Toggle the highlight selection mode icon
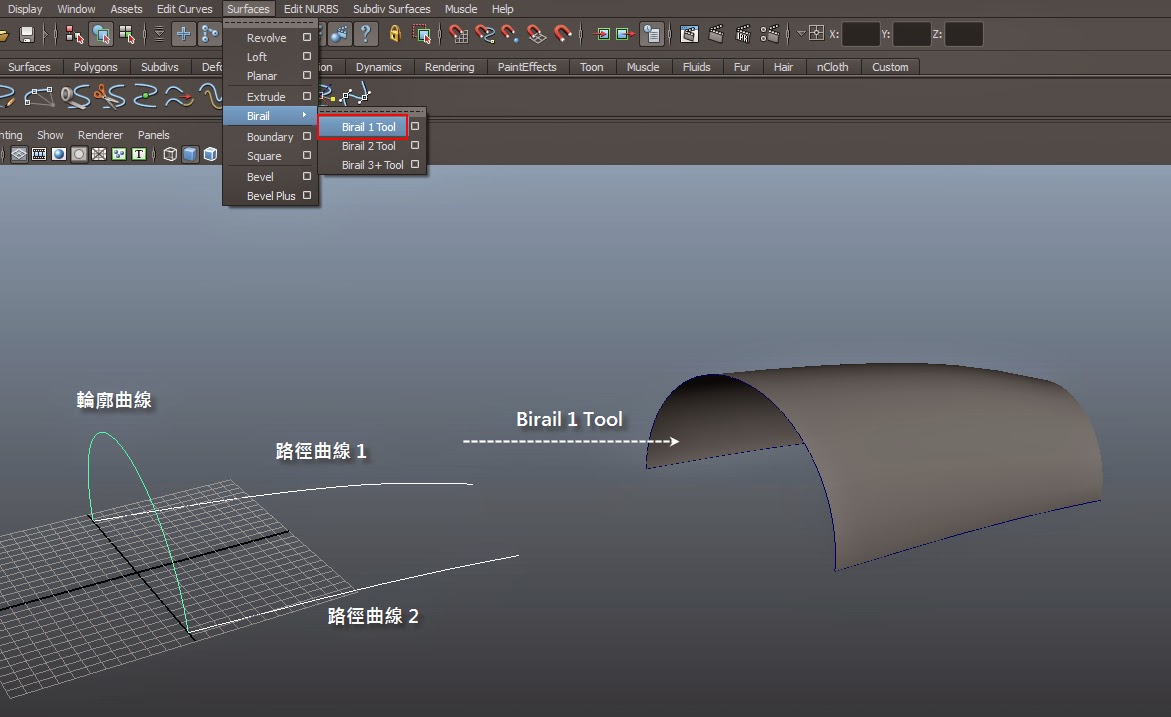1171x717 pixels. (422, 33)
